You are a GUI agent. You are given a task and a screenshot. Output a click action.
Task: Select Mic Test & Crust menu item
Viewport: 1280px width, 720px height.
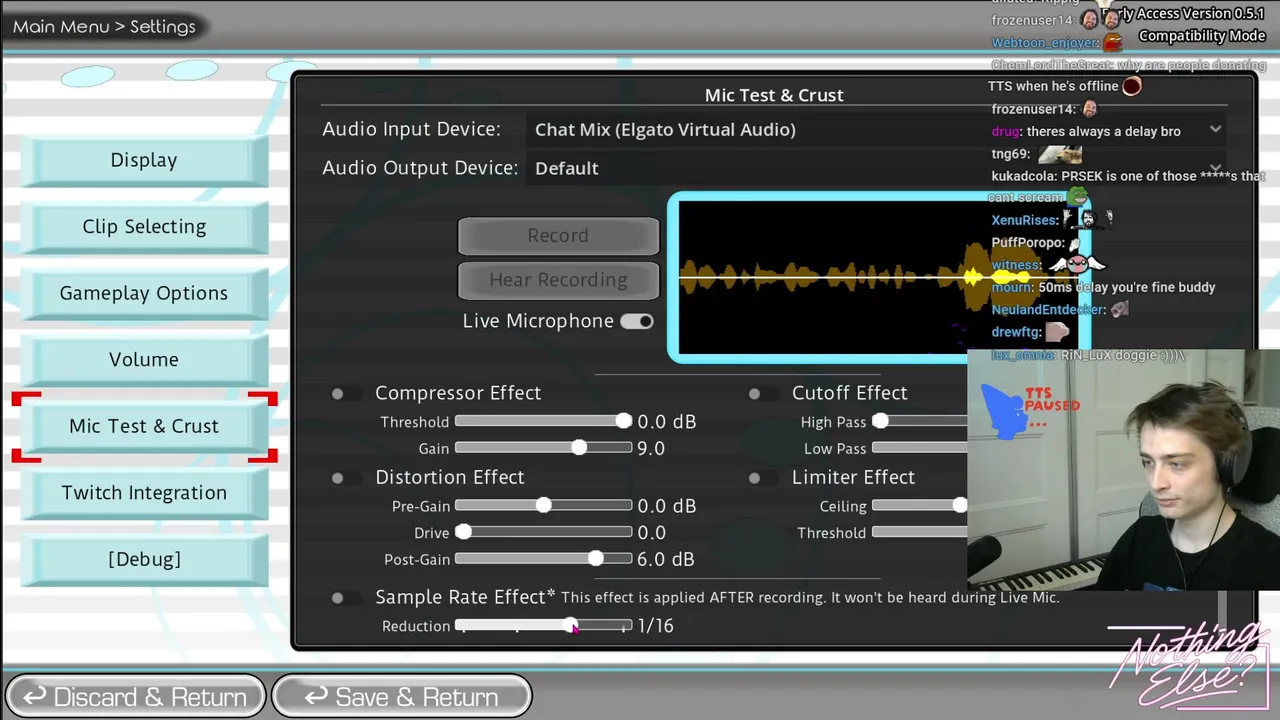(x=144, y=426)
